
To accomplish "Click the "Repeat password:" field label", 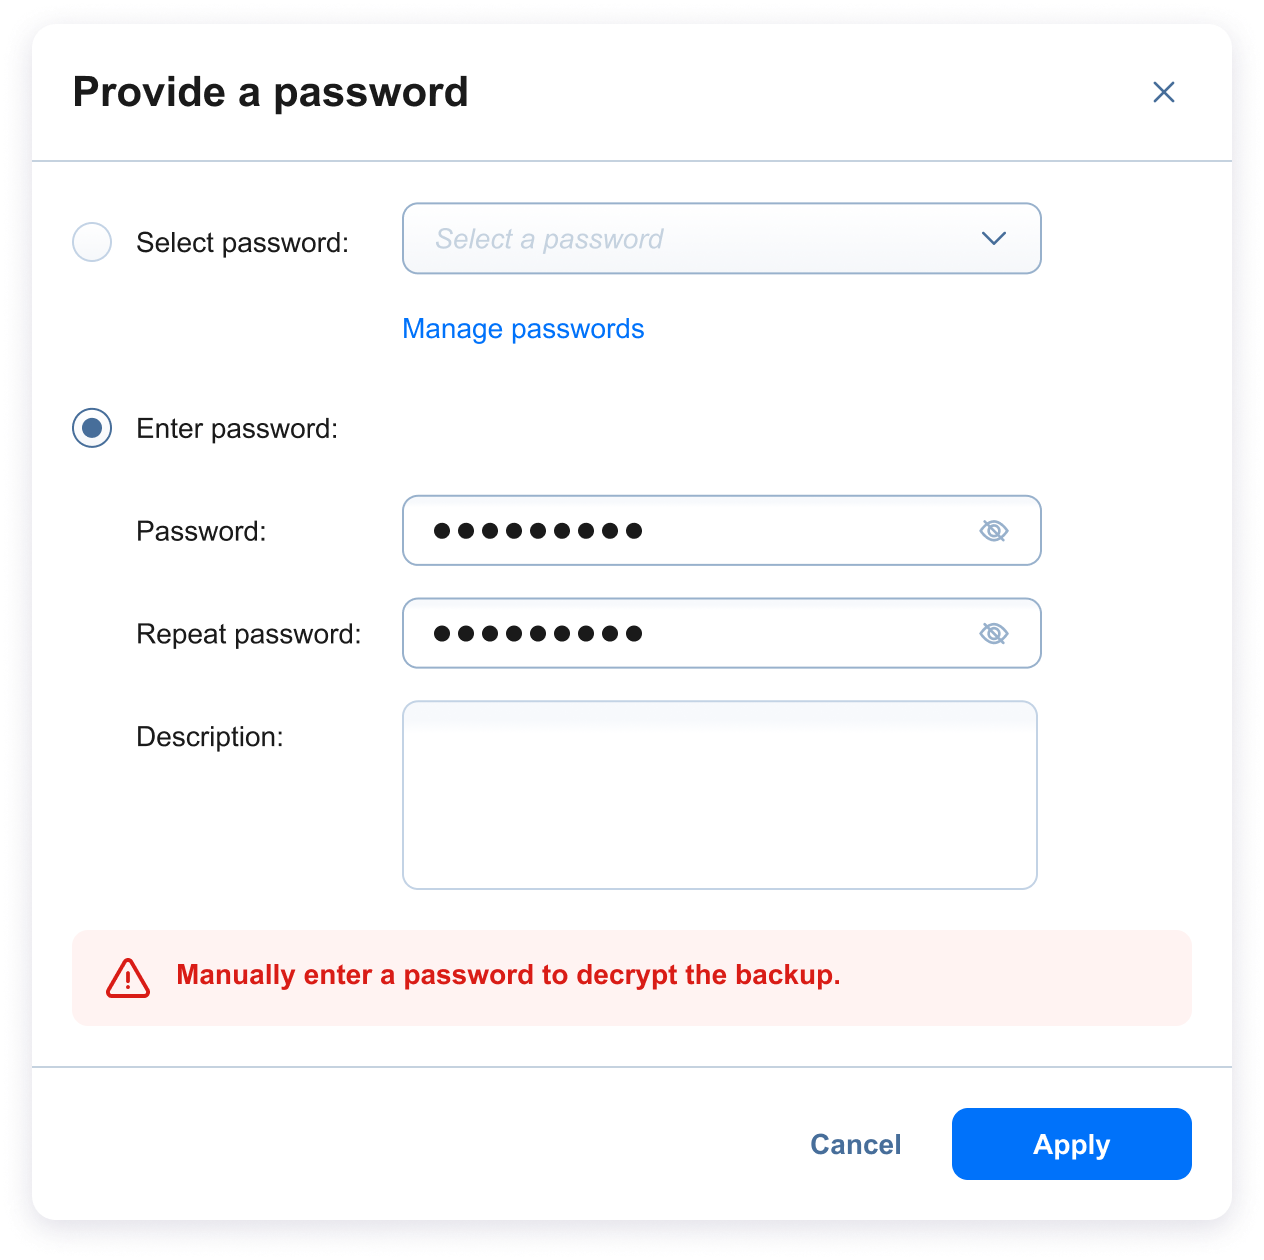I will pos(248,634).
